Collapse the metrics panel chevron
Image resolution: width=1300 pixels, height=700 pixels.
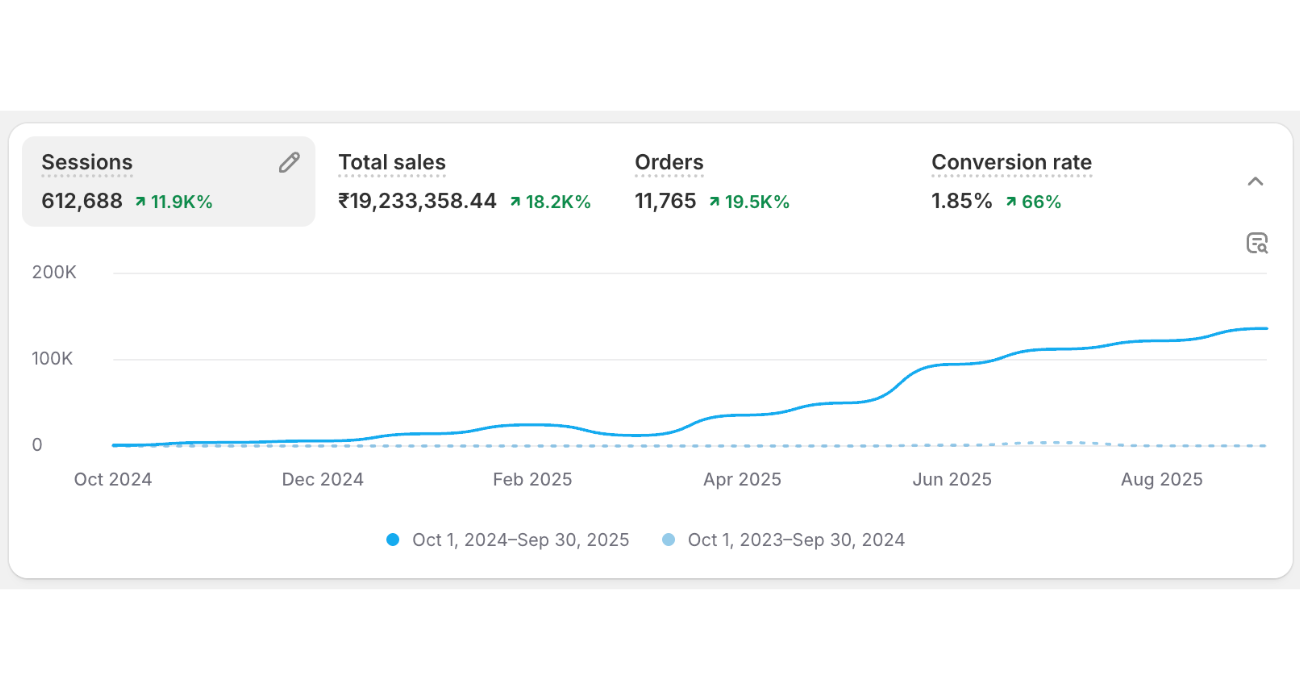point(1256,182)
